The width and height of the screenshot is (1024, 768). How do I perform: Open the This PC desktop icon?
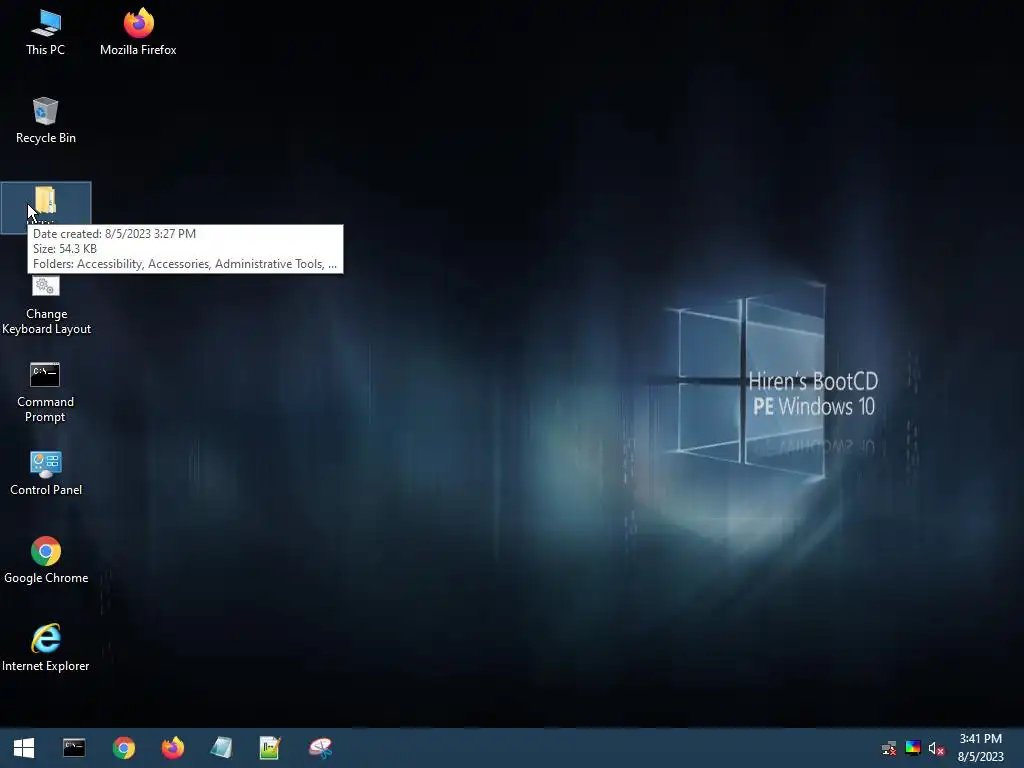(45, 32)
